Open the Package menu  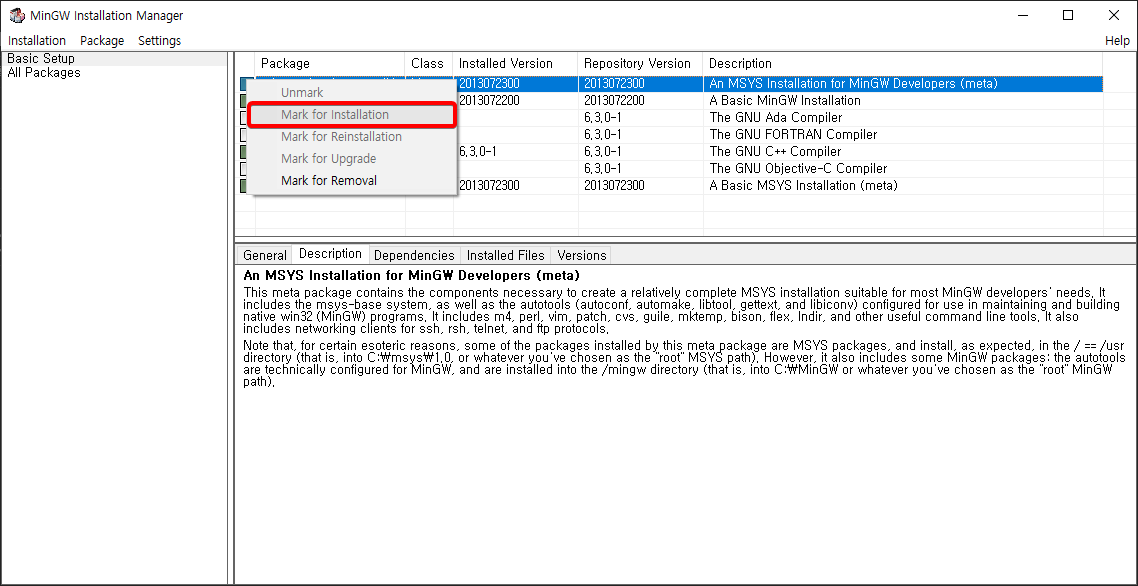coord(102,41)
